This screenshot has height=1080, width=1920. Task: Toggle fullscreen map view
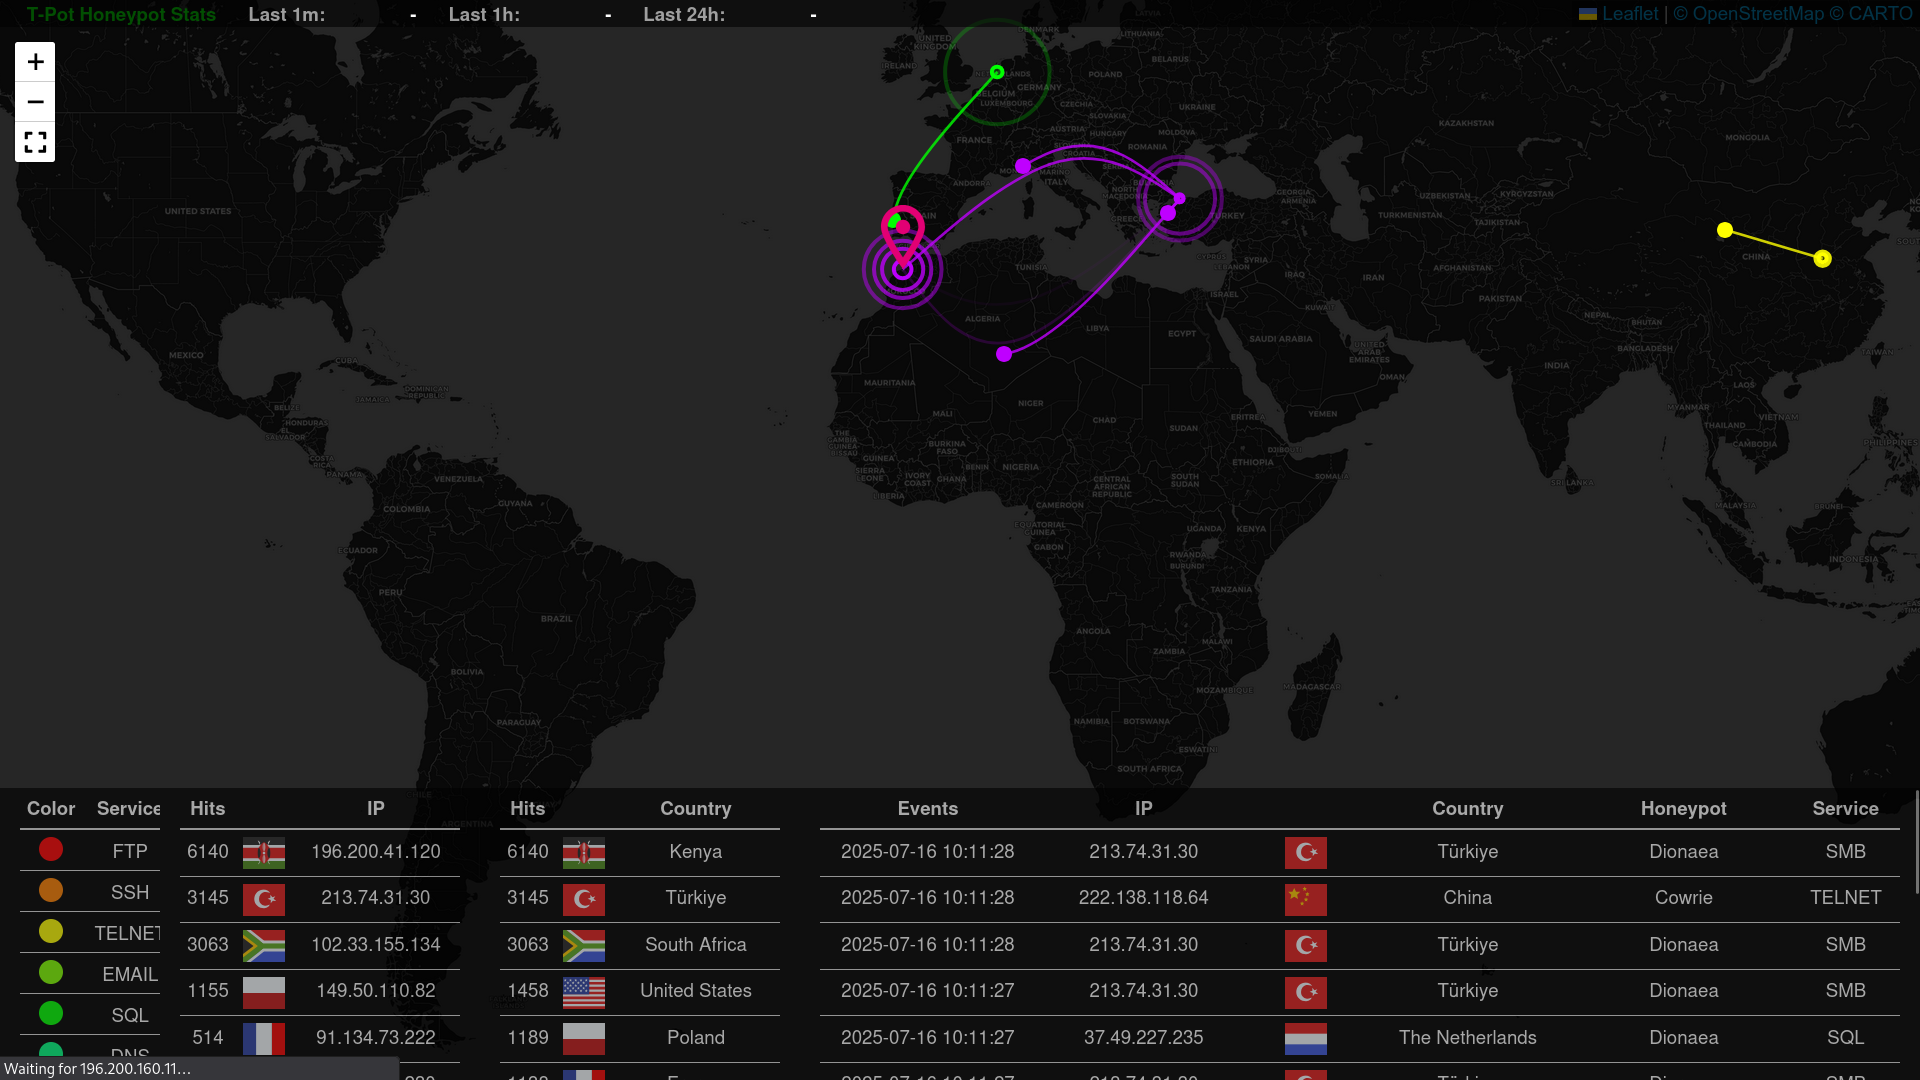(x=35, y=142)
